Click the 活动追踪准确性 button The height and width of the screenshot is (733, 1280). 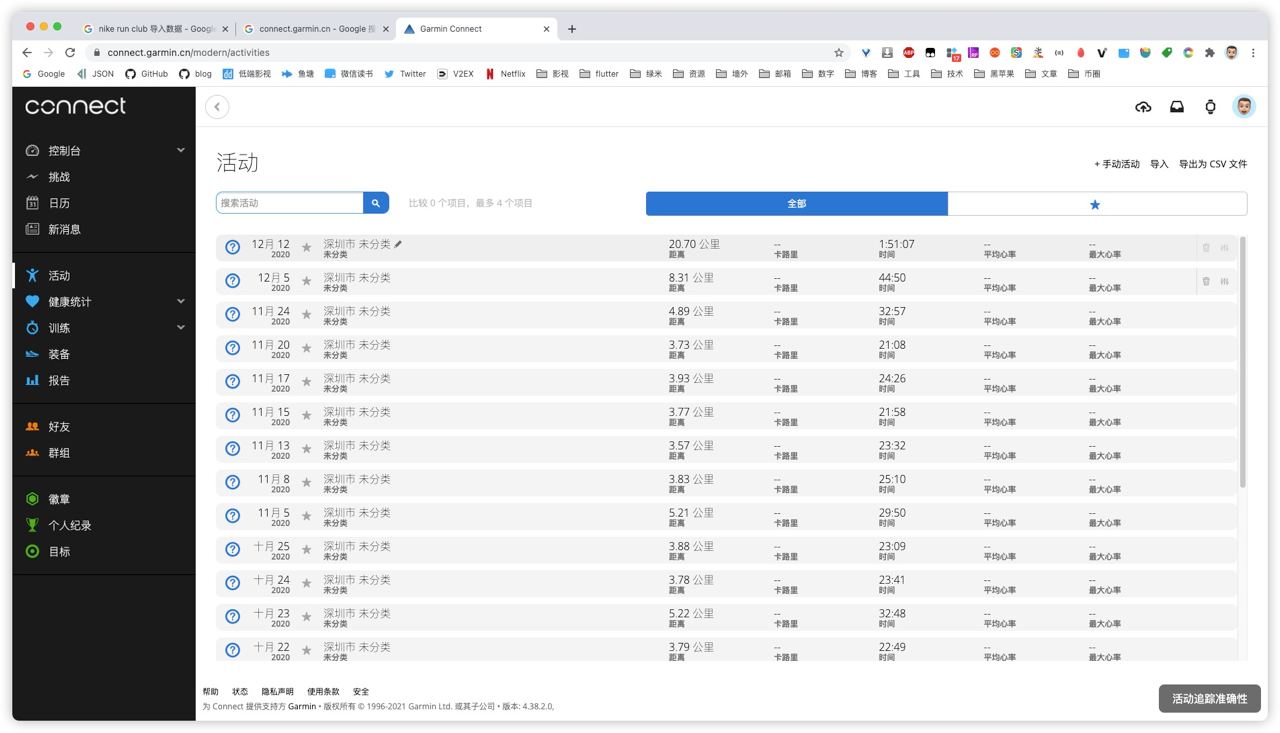[x=1210, y=698]
